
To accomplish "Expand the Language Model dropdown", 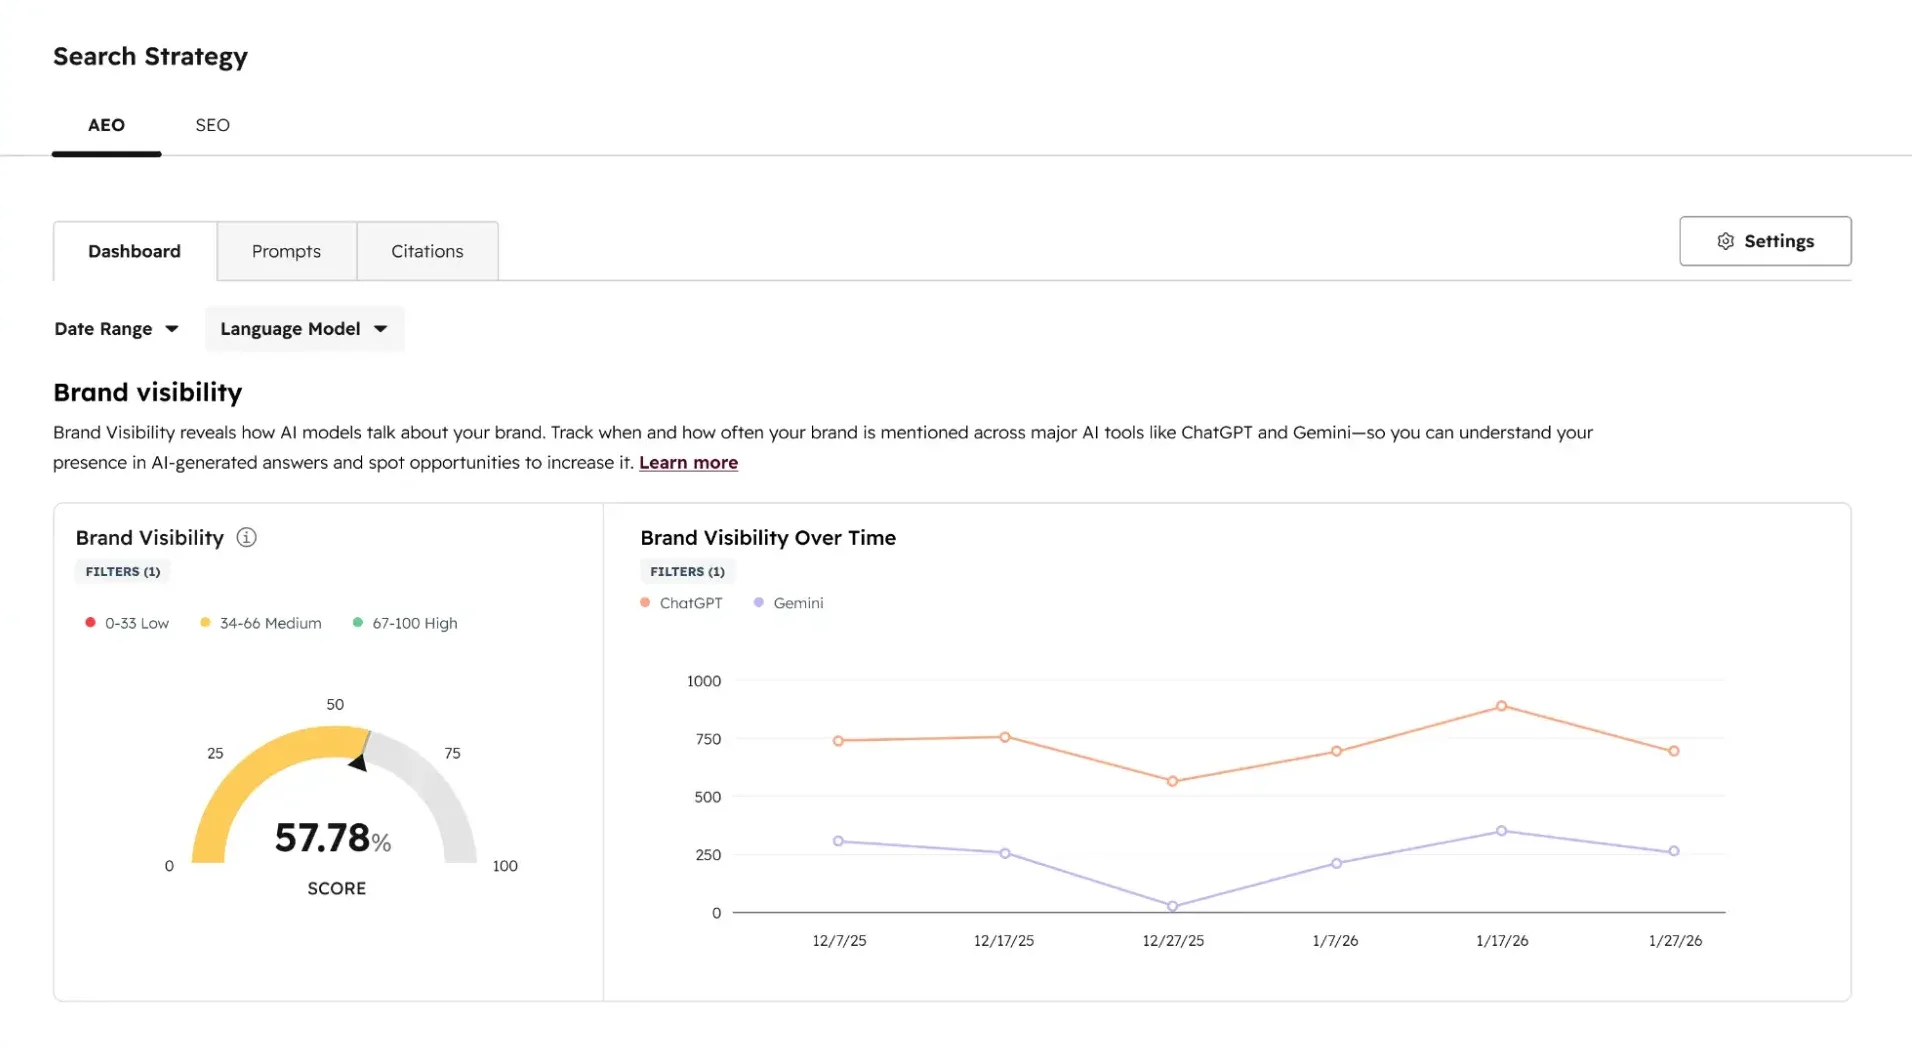I will pos(304,329).
